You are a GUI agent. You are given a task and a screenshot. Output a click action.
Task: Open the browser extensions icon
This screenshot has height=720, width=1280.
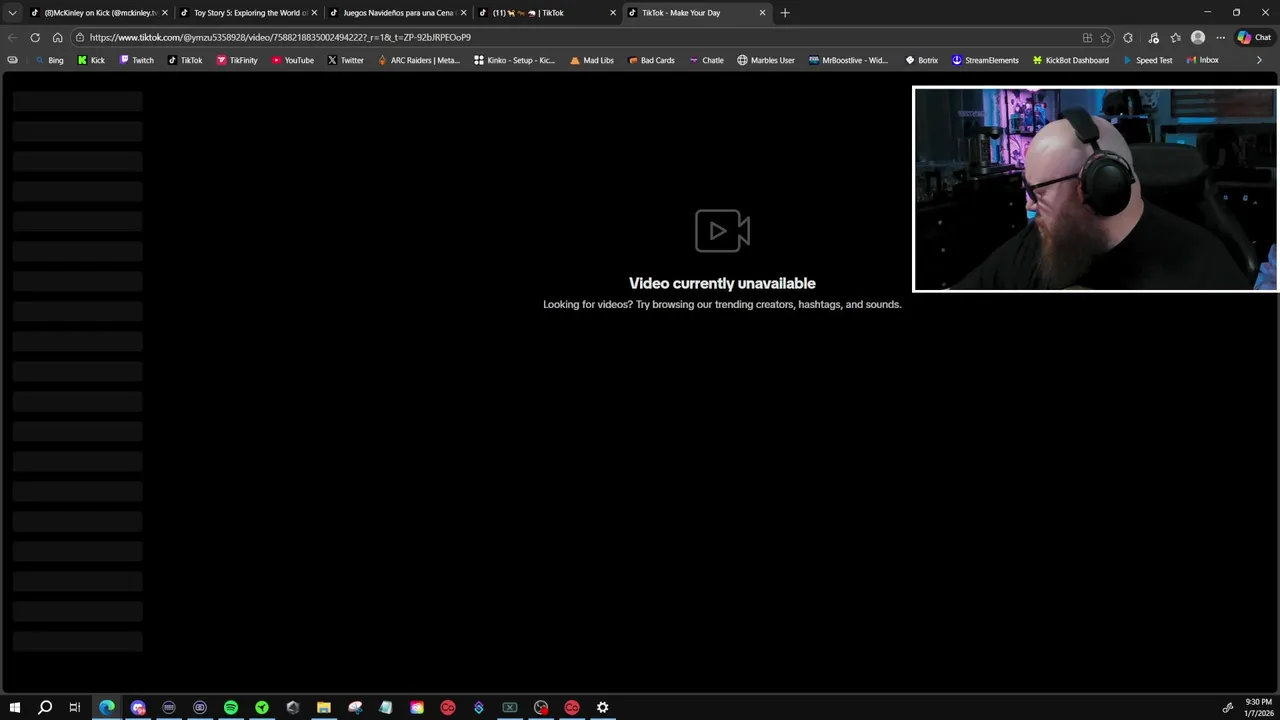point(1128,37)
